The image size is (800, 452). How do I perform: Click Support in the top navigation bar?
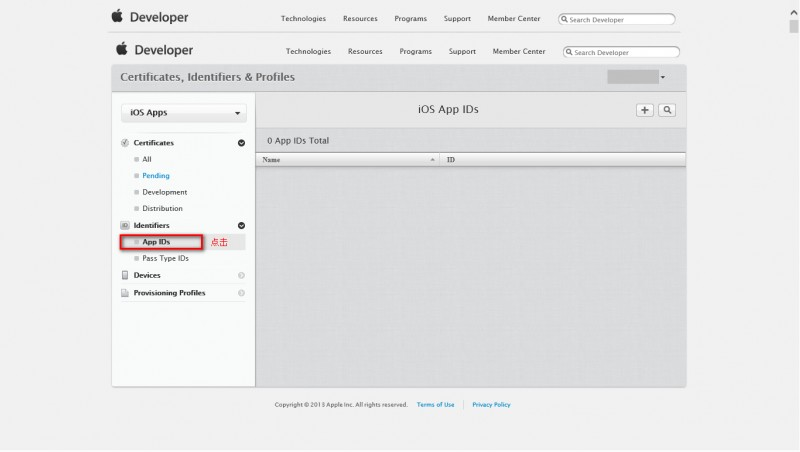(x=457, y=18)
